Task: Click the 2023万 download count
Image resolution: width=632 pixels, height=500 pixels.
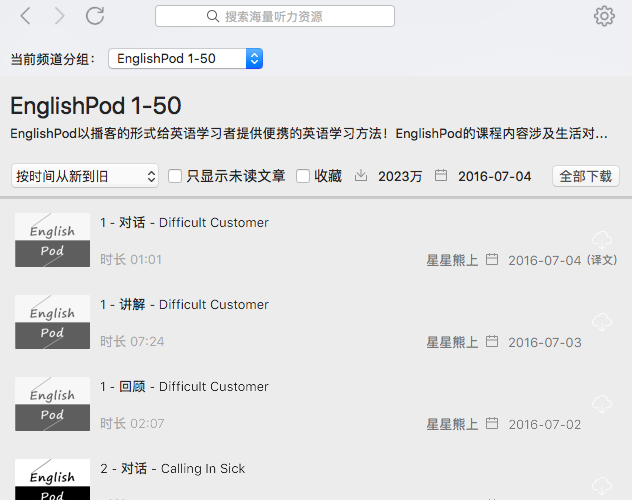Action: (400, 176)
